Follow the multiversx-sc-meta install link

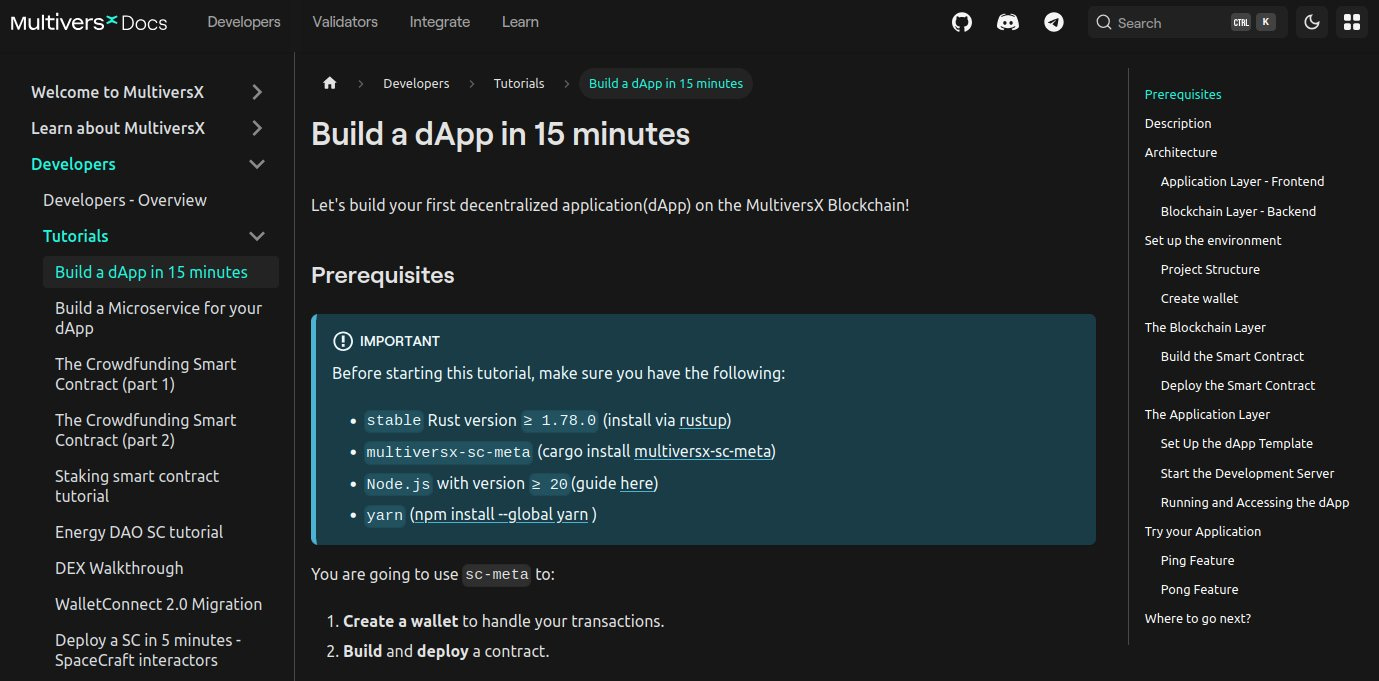coord(703,451)
